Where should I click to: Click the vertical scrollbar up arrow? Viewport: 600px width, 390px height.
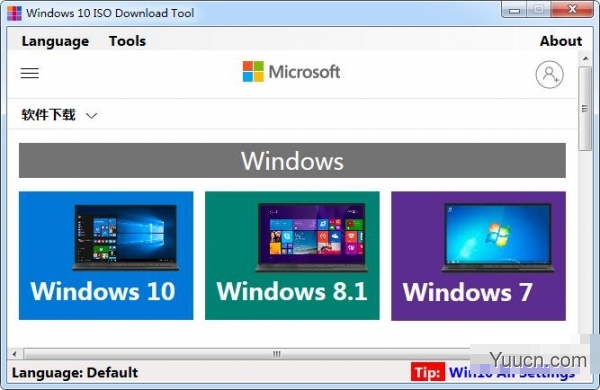[585, 59]
